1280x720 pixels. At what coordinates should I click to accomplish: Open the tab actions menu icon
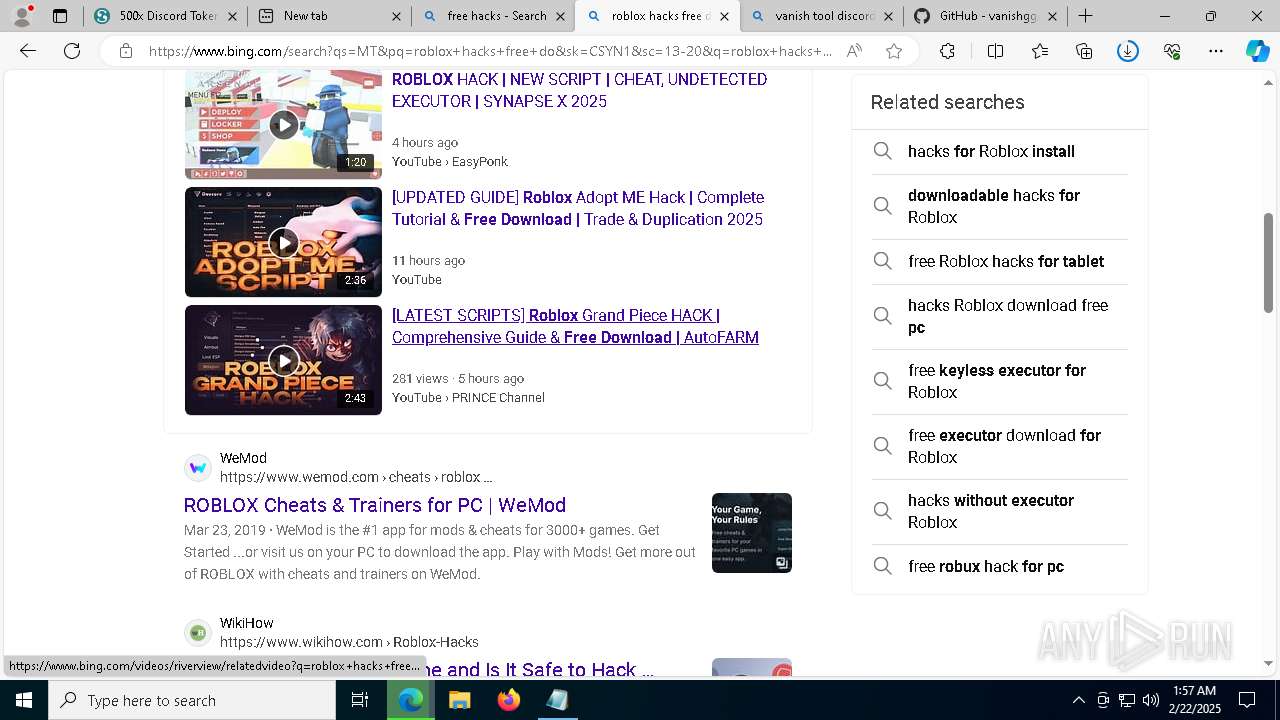60,16
